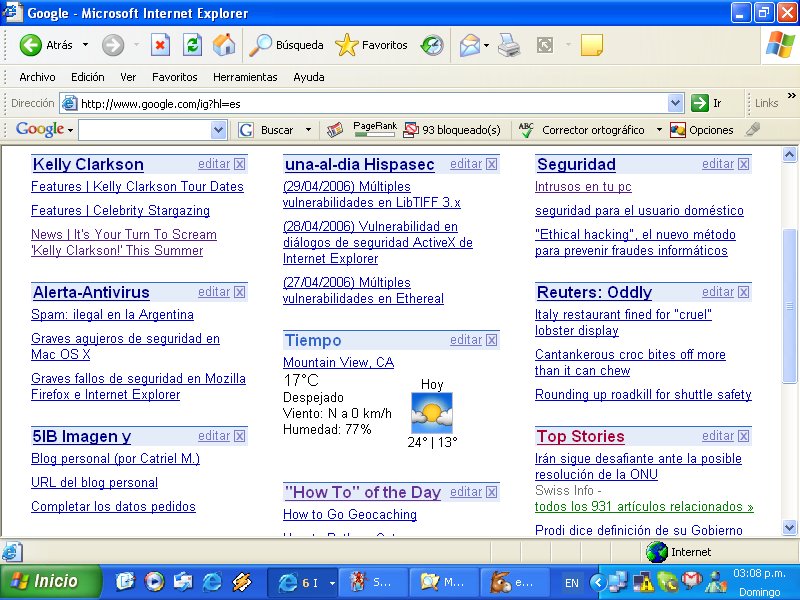Click today's sunny weather thumbnail
Image resolution: width=800 pixels, height=600 pixels.
pos(432,413)
